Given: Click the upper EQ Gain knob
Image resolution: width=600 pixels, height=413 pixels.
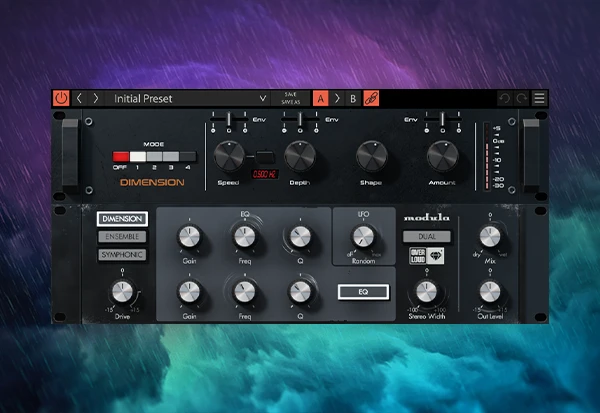Looking at the screenshot, I should (x=189, y=236).
